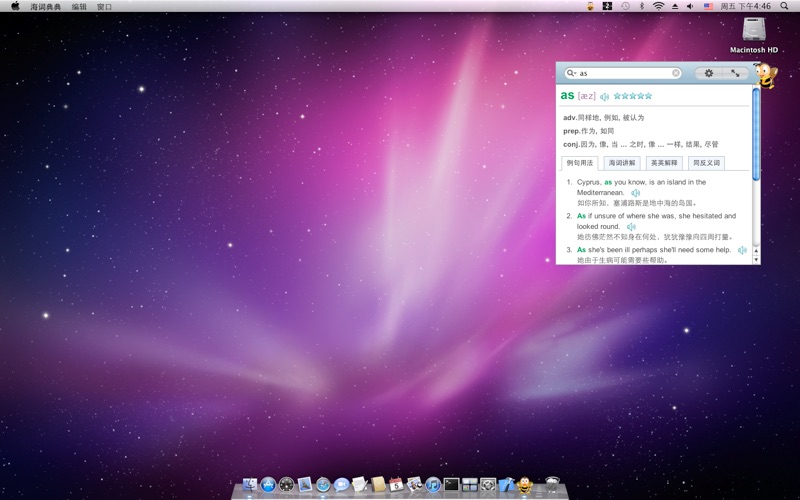Click the adv. definition line

tap(604, 118)
